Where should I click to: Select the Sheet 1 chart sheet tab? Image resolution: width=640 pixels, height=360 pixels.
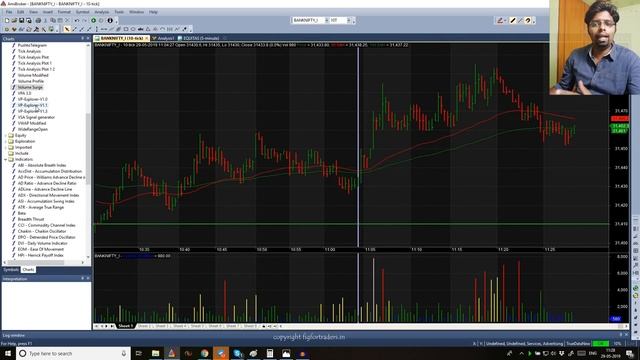point(126,326)
